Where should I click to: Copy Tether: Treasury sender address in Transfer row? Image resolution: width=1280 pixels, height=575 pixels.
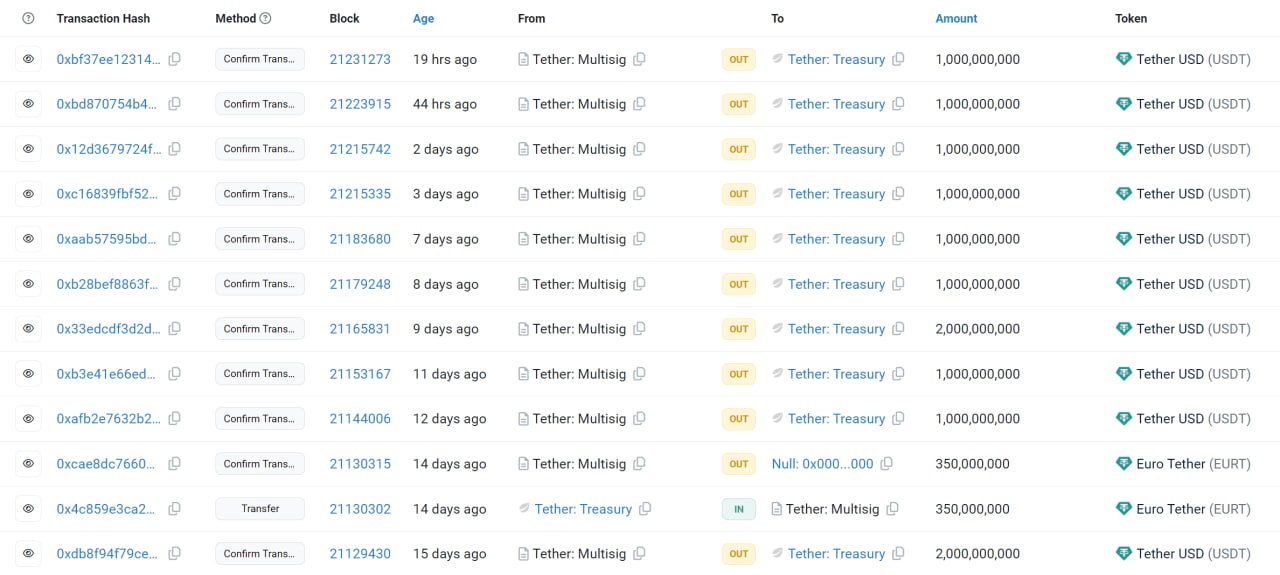click(645, 509)
